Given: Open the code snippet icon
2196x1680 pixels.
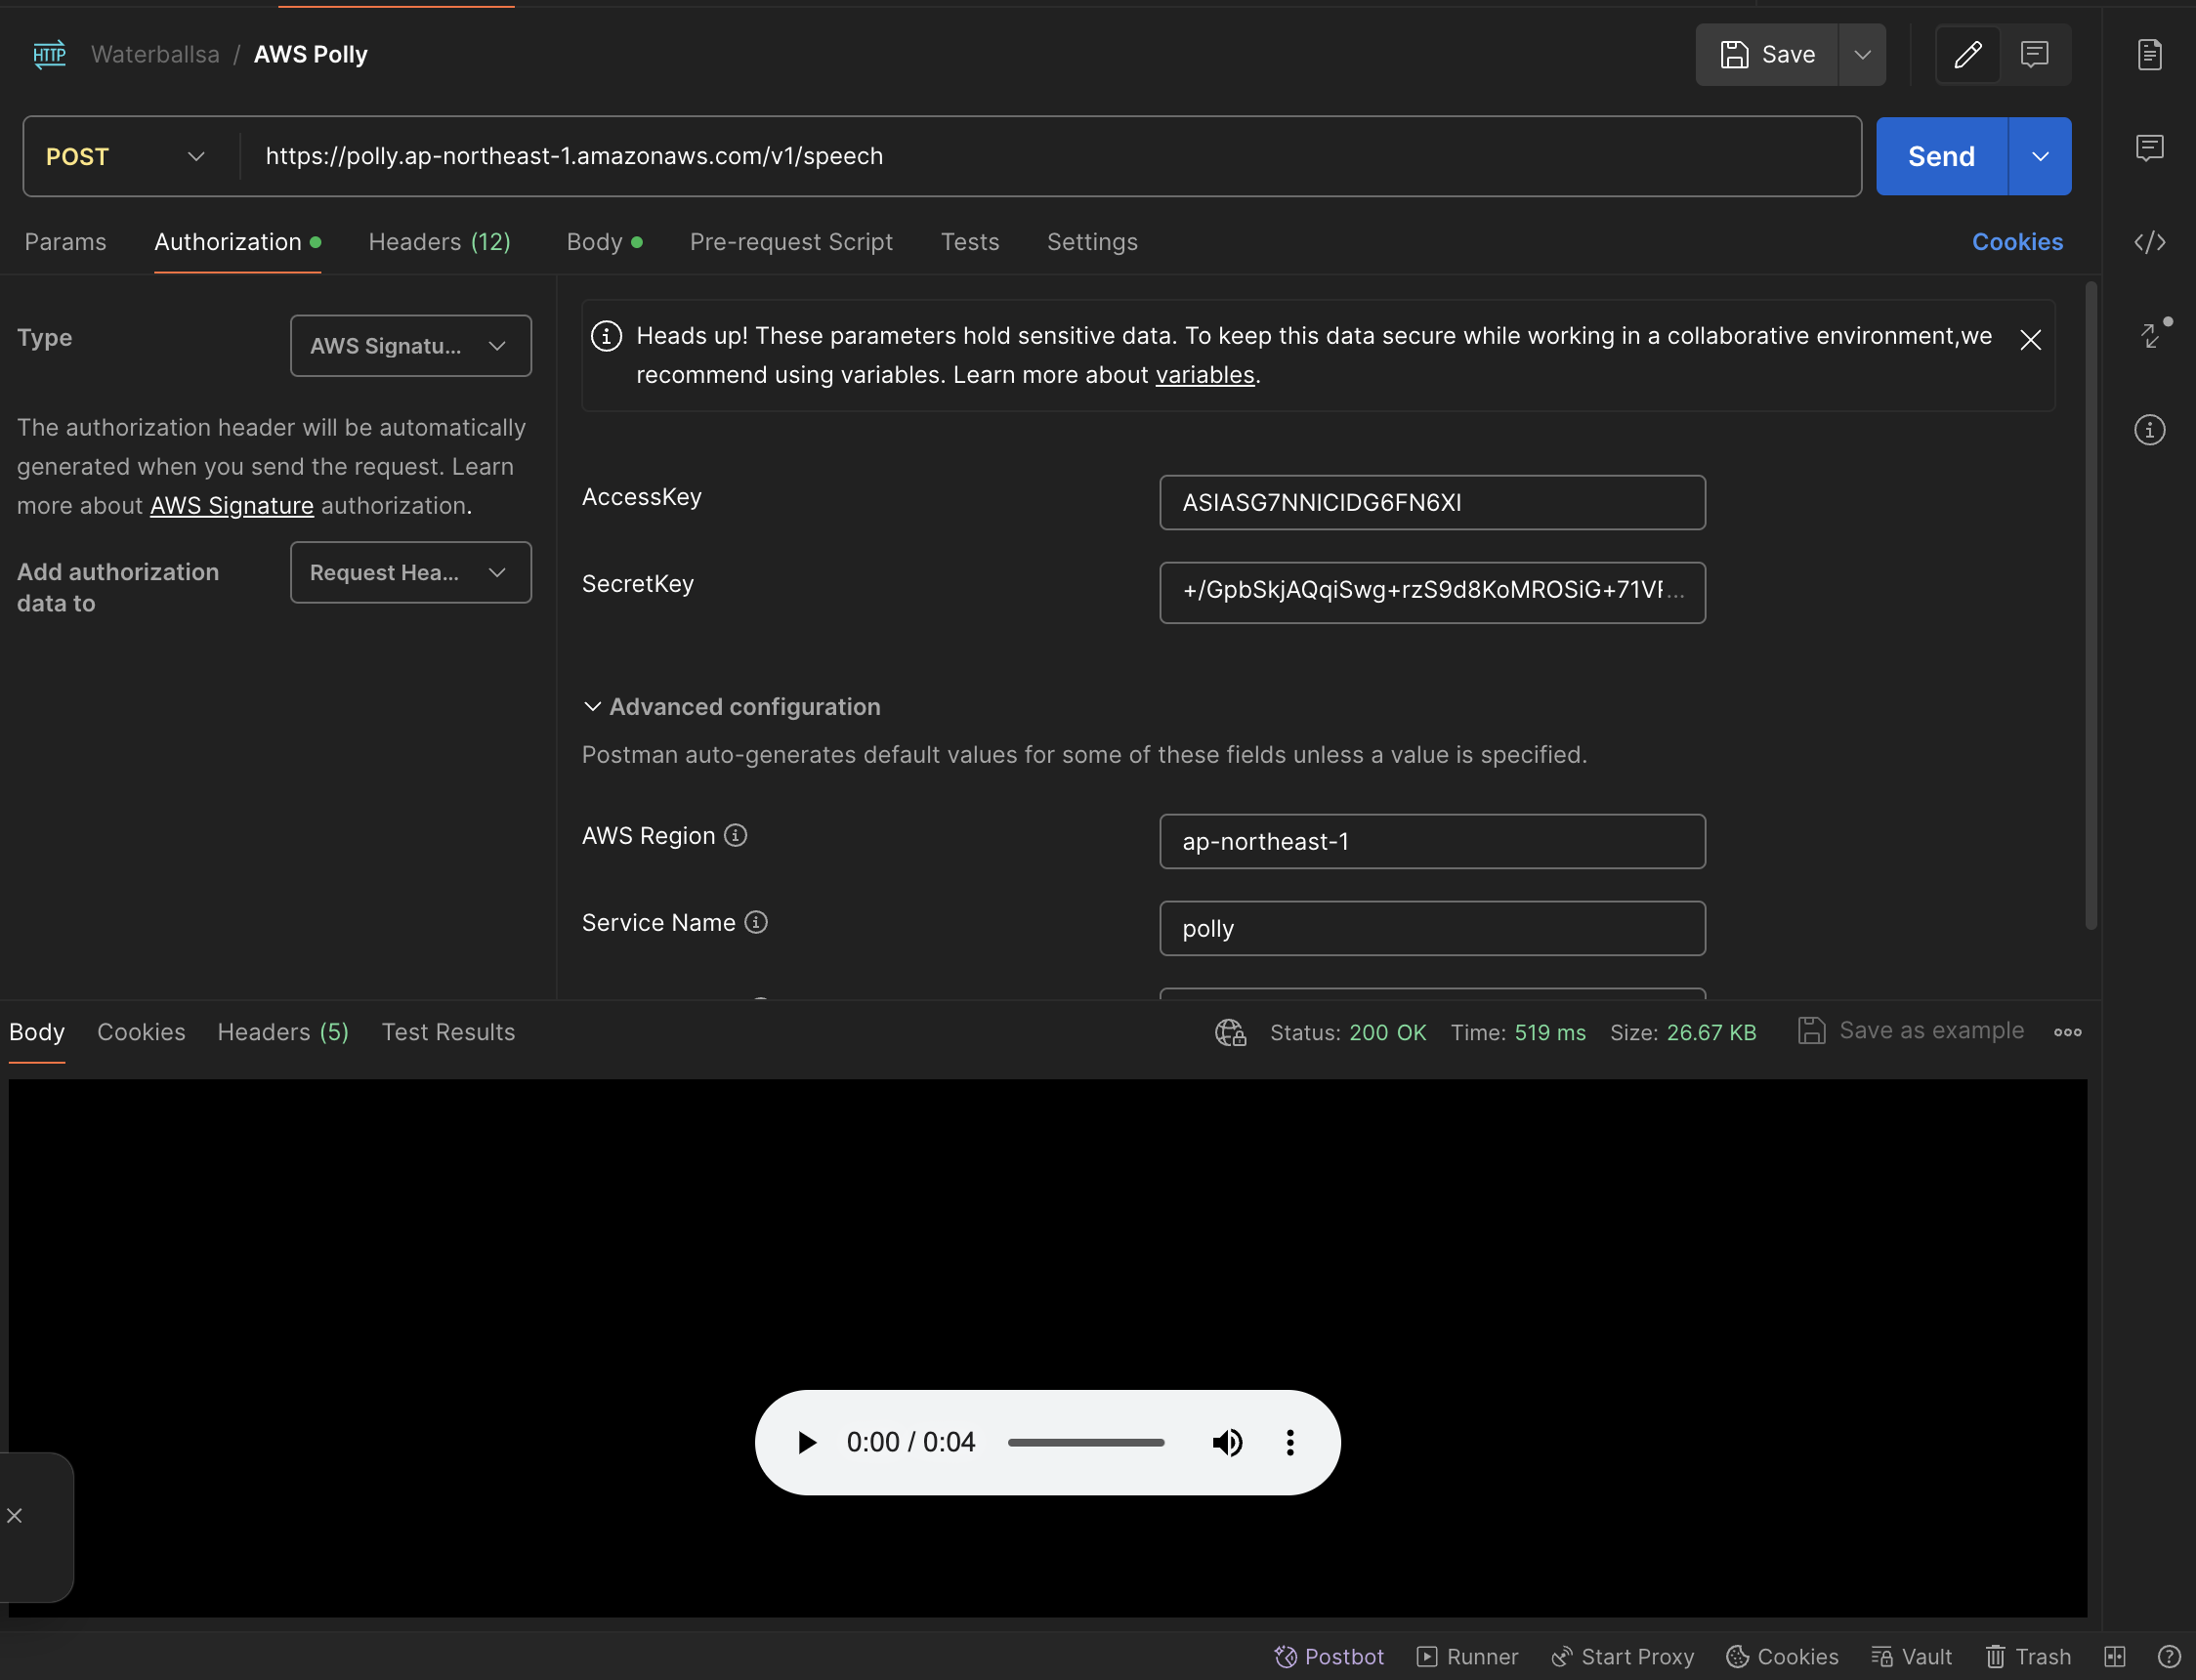Looking at the screenshot, I should pos(2149,242).
